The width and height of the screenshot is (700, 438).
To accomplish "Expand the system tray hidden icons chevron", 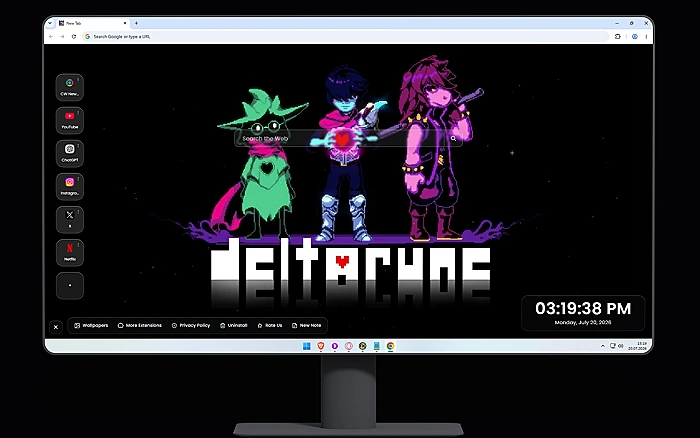I will click(603, 346).
